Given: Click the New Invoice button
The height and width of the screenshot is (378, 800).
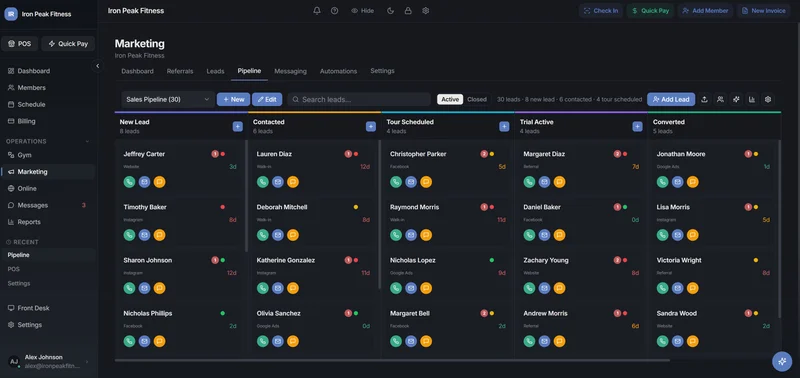Looking at the screenshot, I should (x=763, y=11).
